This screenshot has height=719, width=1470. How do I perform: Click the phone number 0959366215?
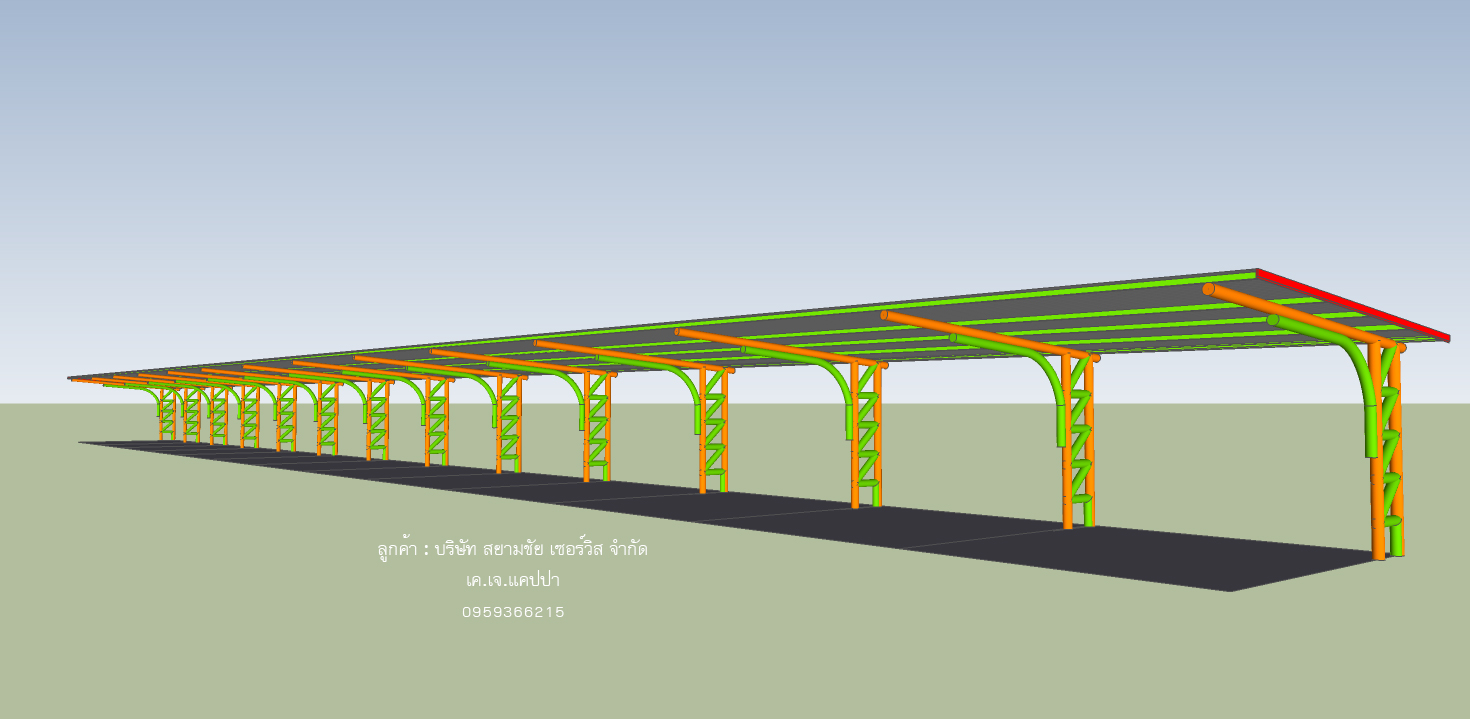tap(513, 612)
